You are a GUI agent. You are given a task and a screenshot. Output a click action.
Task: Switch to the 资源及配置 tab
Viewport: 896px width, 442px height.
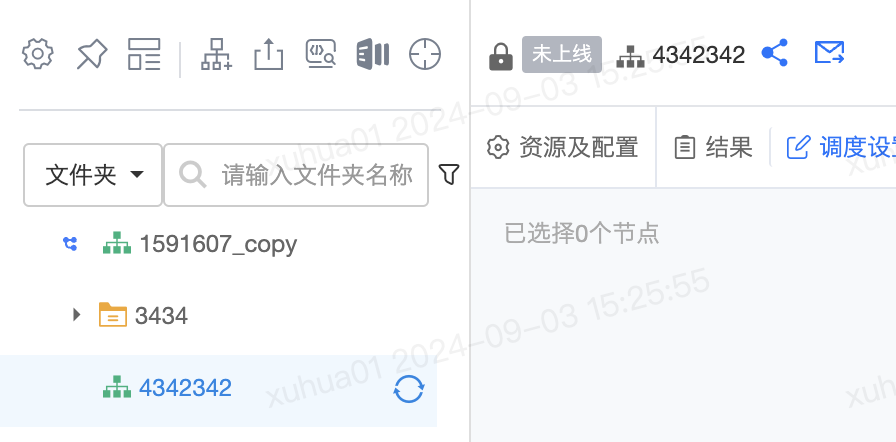[x=562, y=147]
